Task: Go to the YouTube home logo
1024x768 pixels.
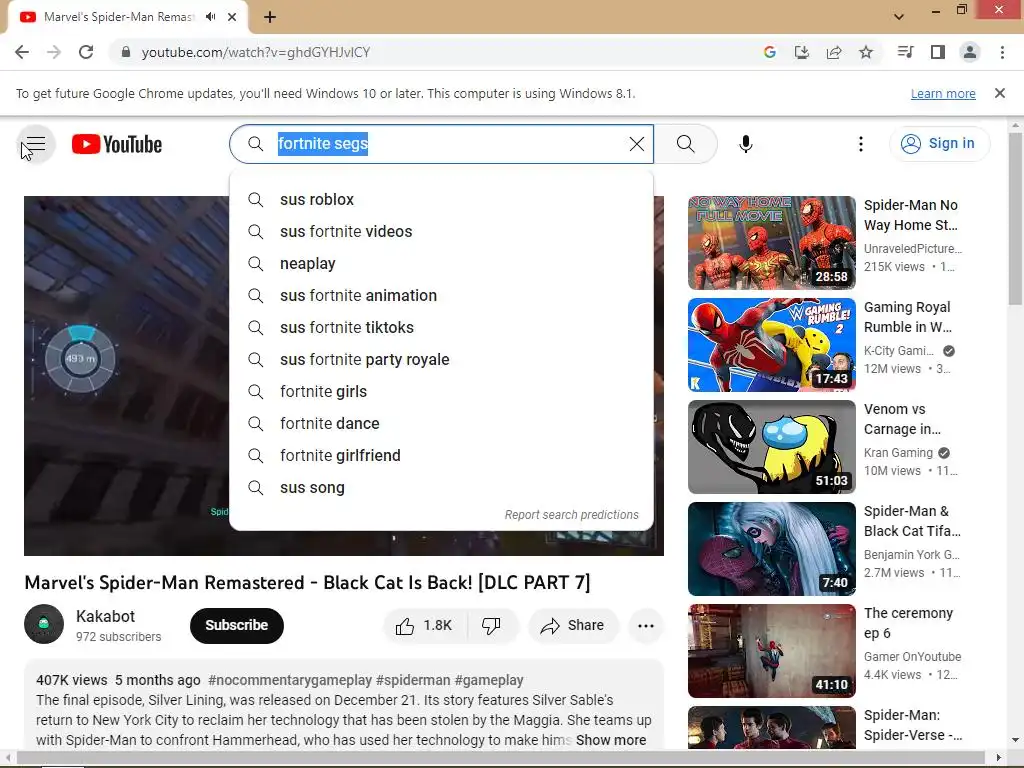Action: click(x=117, y=144)
